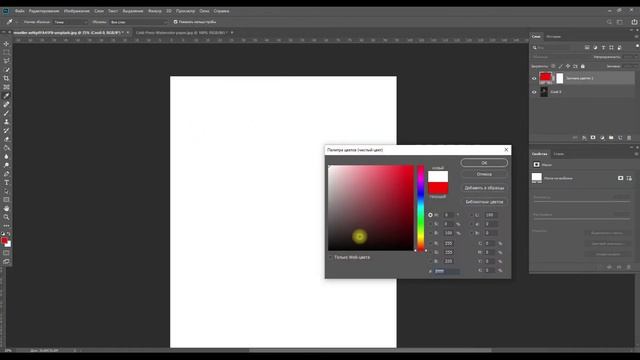Open the Изображение menu
640x360 pixels.
tap(77, 11)
